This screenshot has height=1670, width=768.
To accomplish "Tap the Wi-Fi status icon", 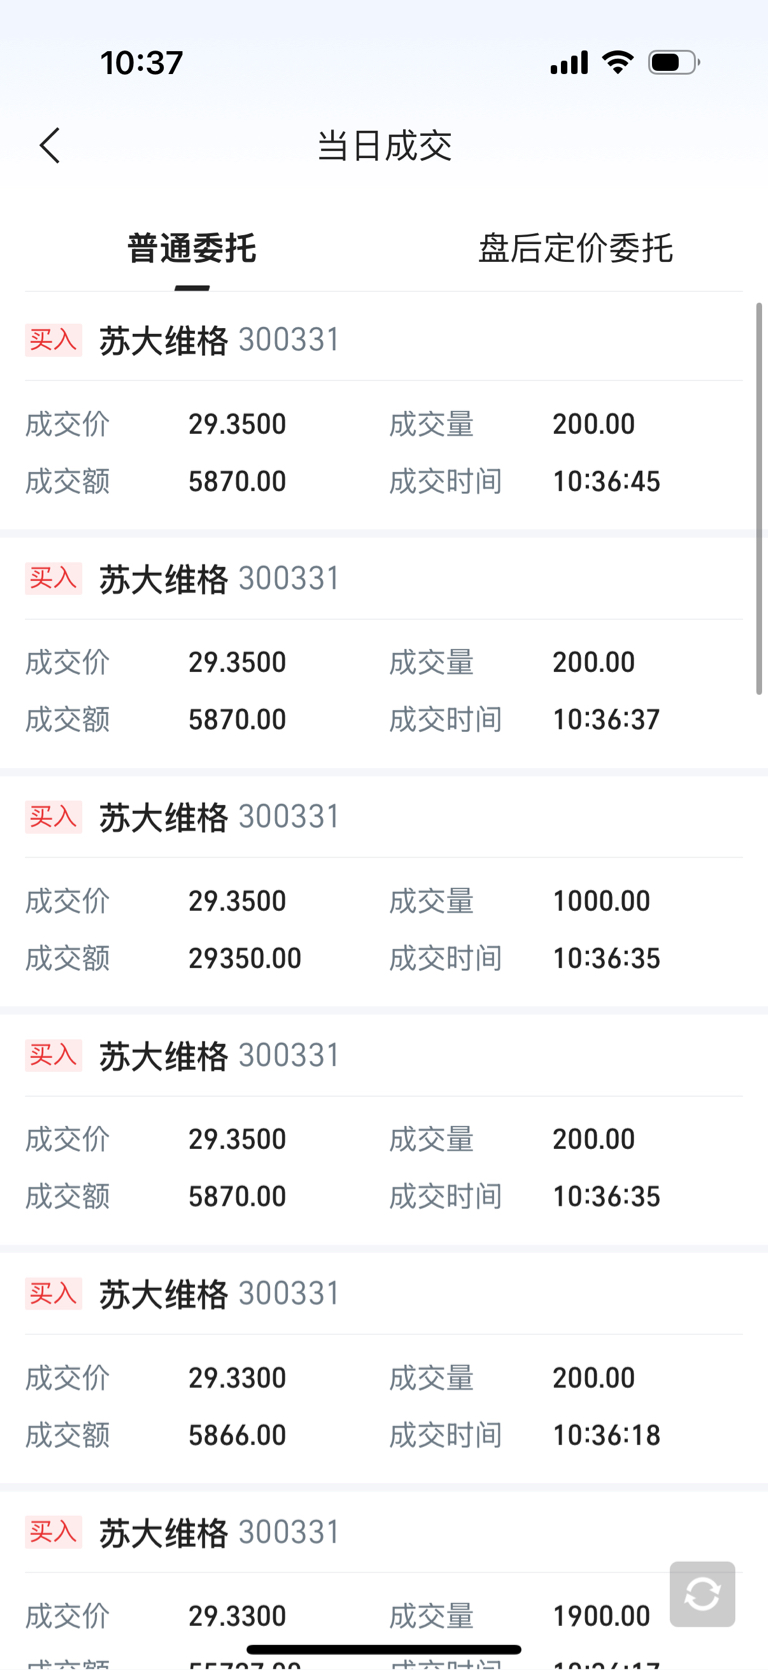I will click(618, 63).
